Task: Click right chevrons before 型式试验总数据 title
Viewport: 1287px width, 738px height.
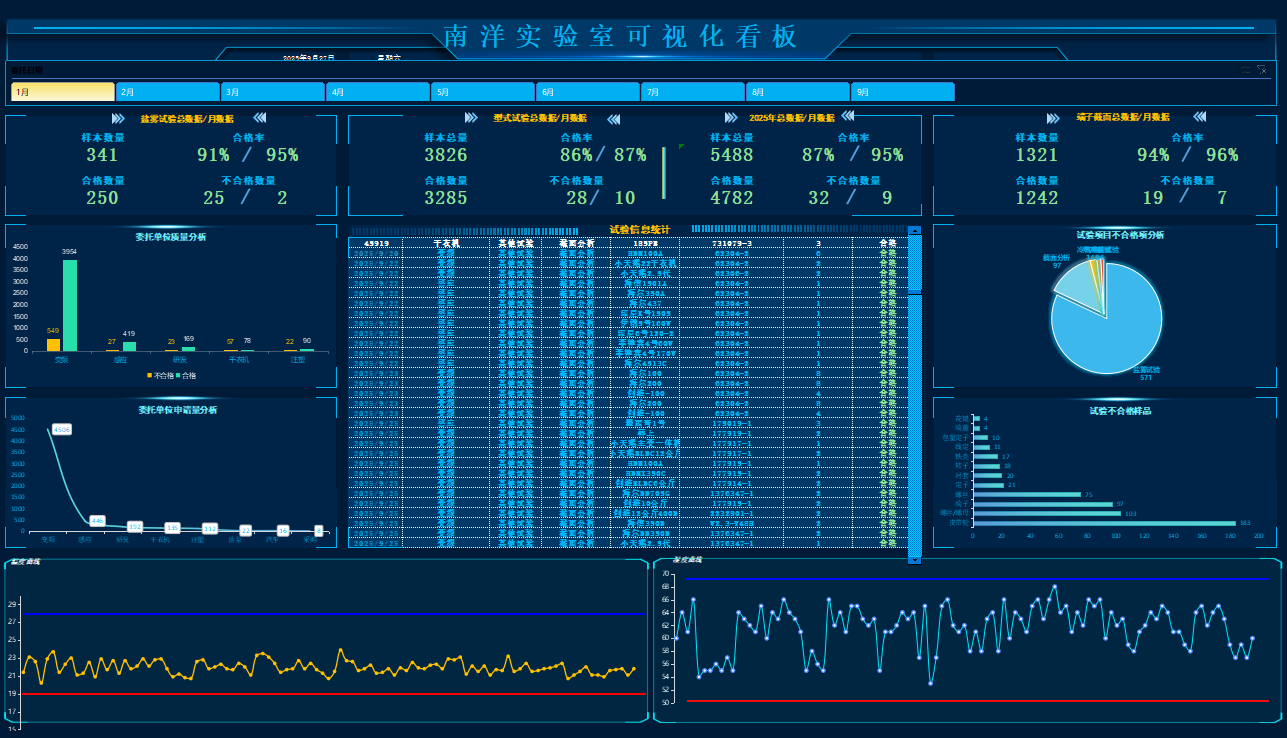Action: pyautogui.click(x=471, y=118)
